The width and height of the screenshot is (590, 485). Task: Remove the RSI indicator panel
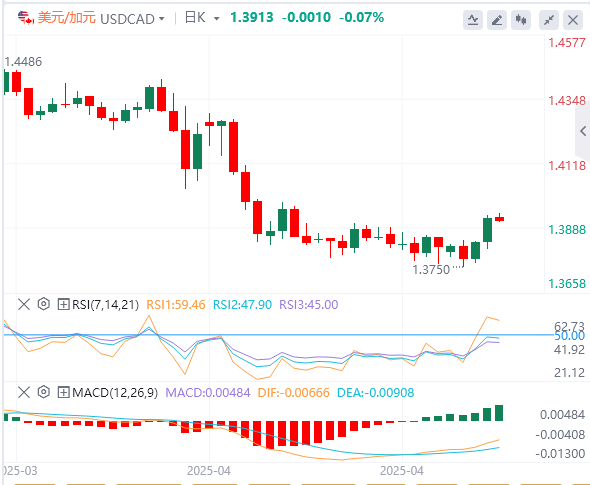(x=24, y=304)
